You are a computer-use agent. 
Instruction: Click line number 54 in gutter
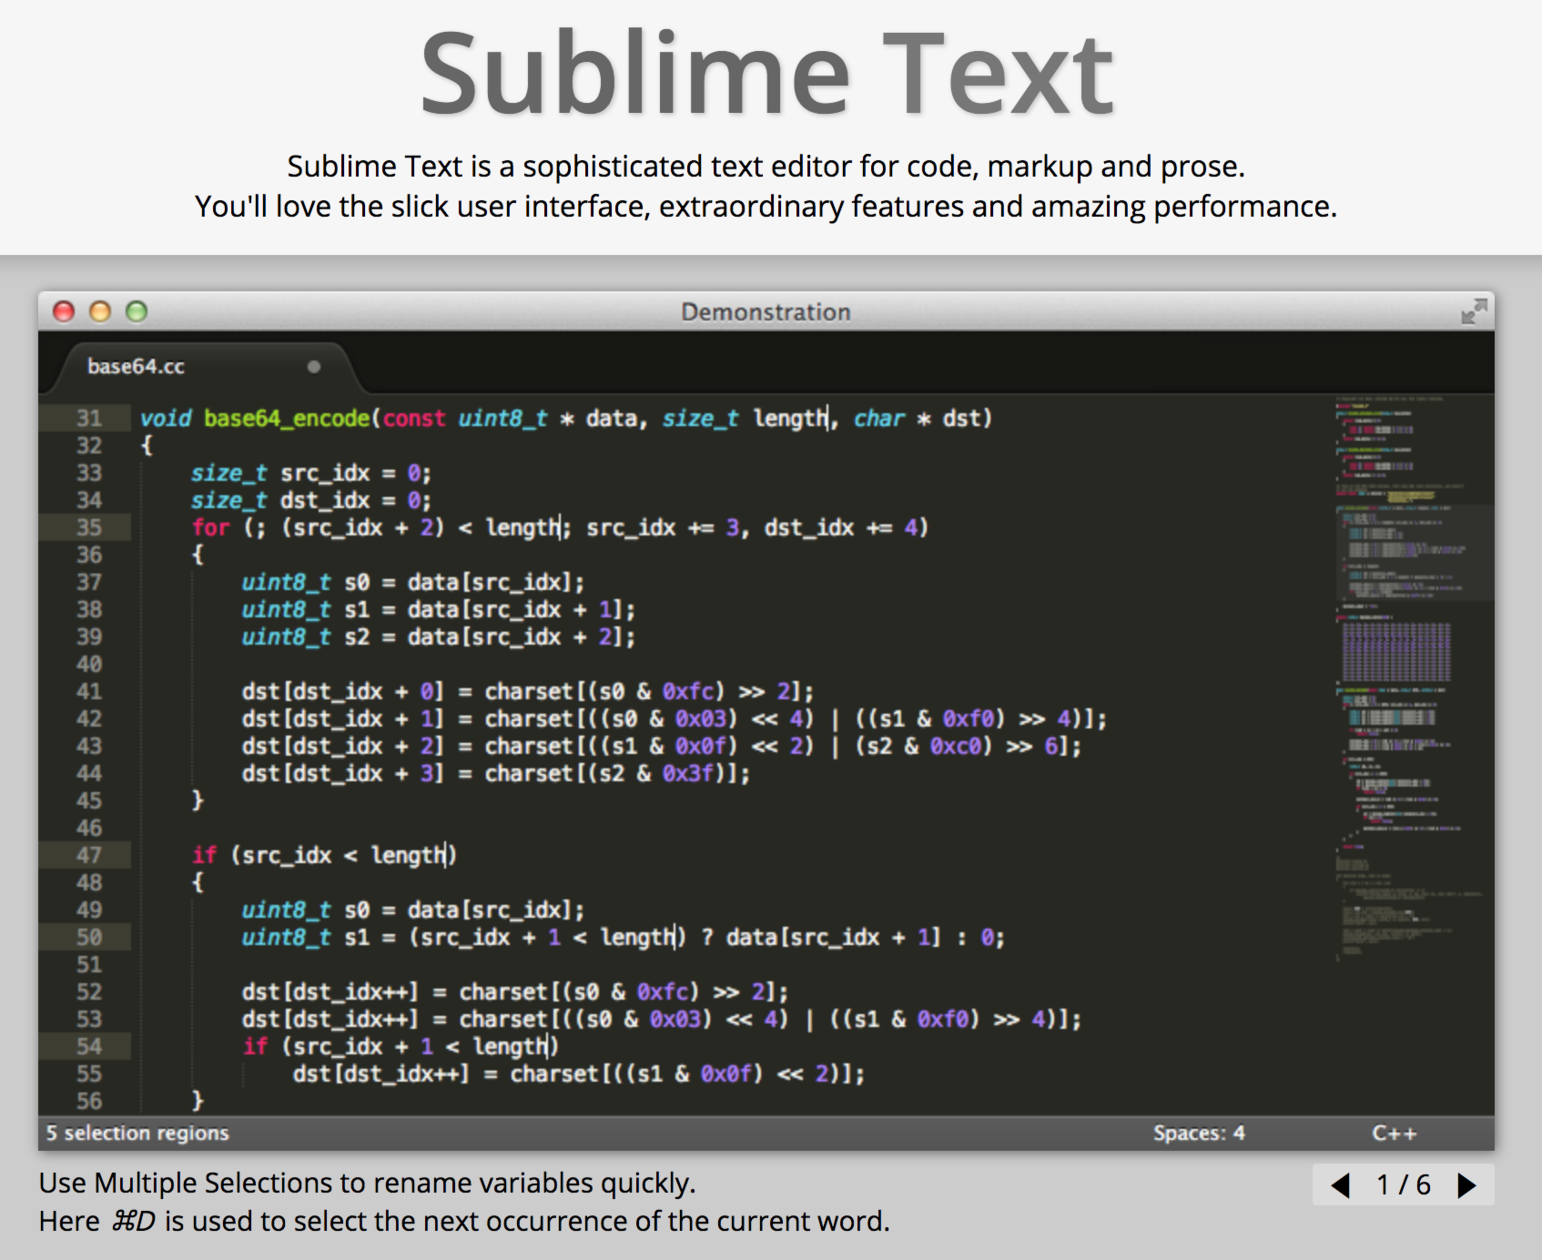(90, 1046)
